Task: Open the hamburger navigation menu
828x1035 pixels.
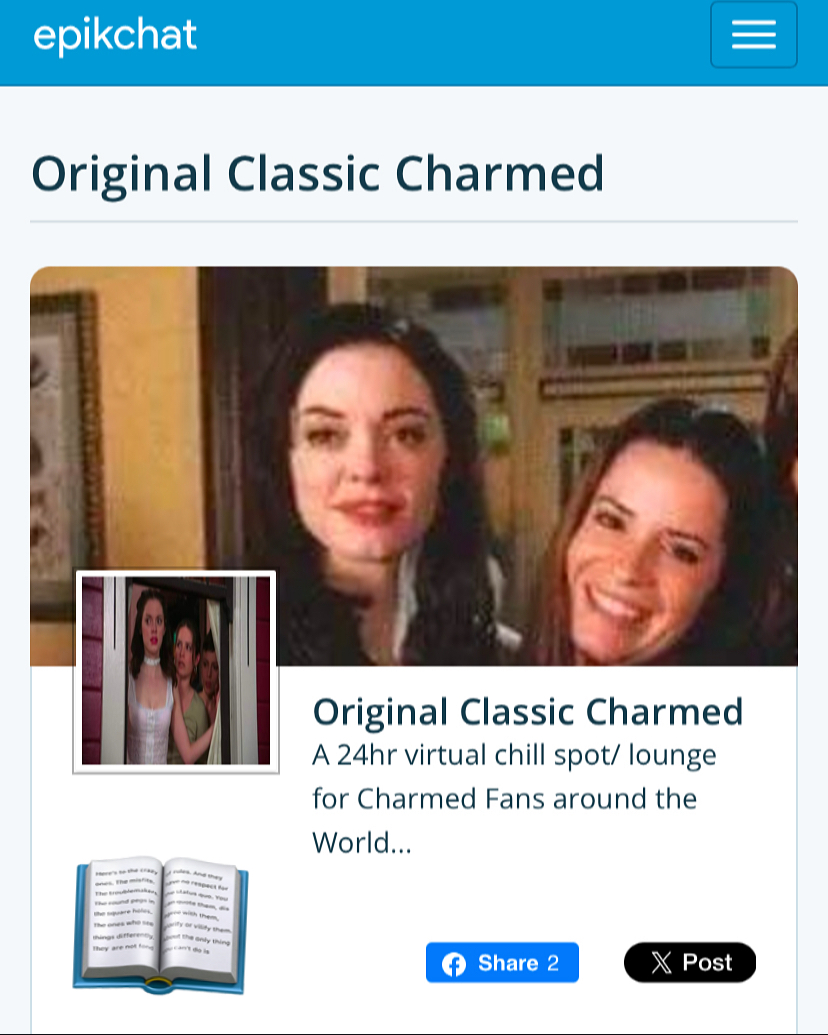Action: point(753,34)
